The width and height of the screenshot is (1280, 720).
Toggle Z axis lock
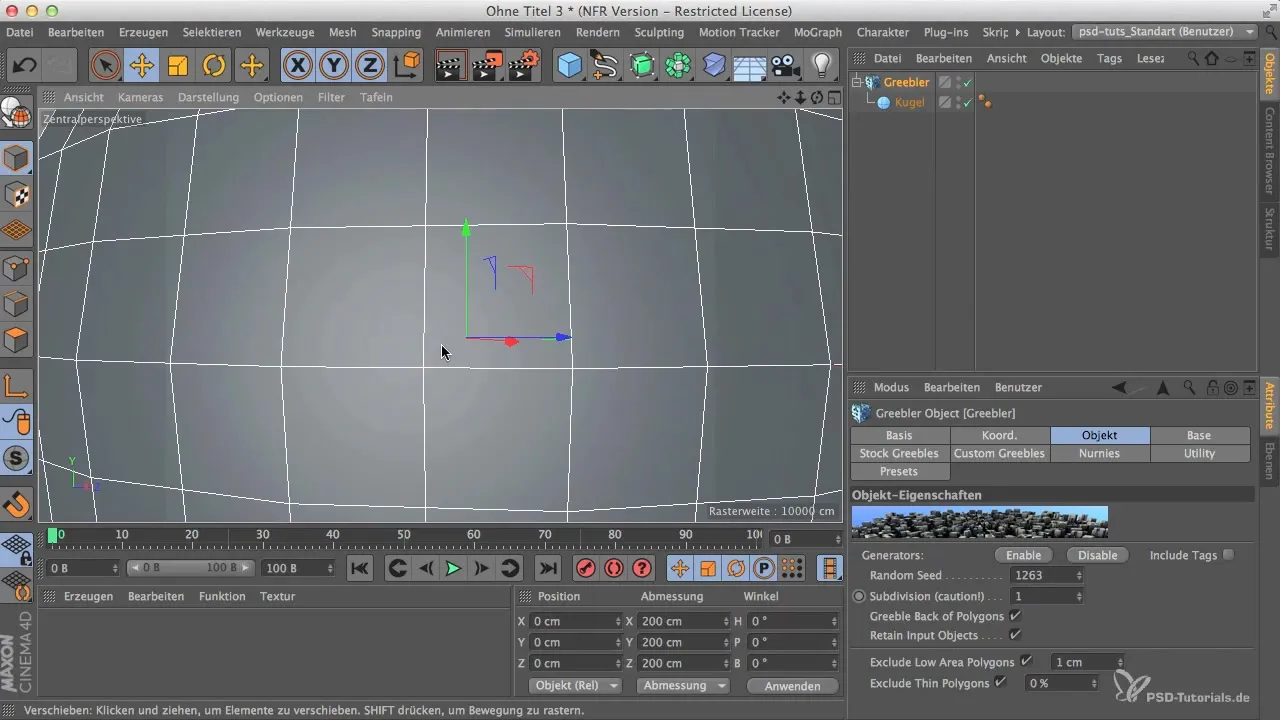(370, 66)
